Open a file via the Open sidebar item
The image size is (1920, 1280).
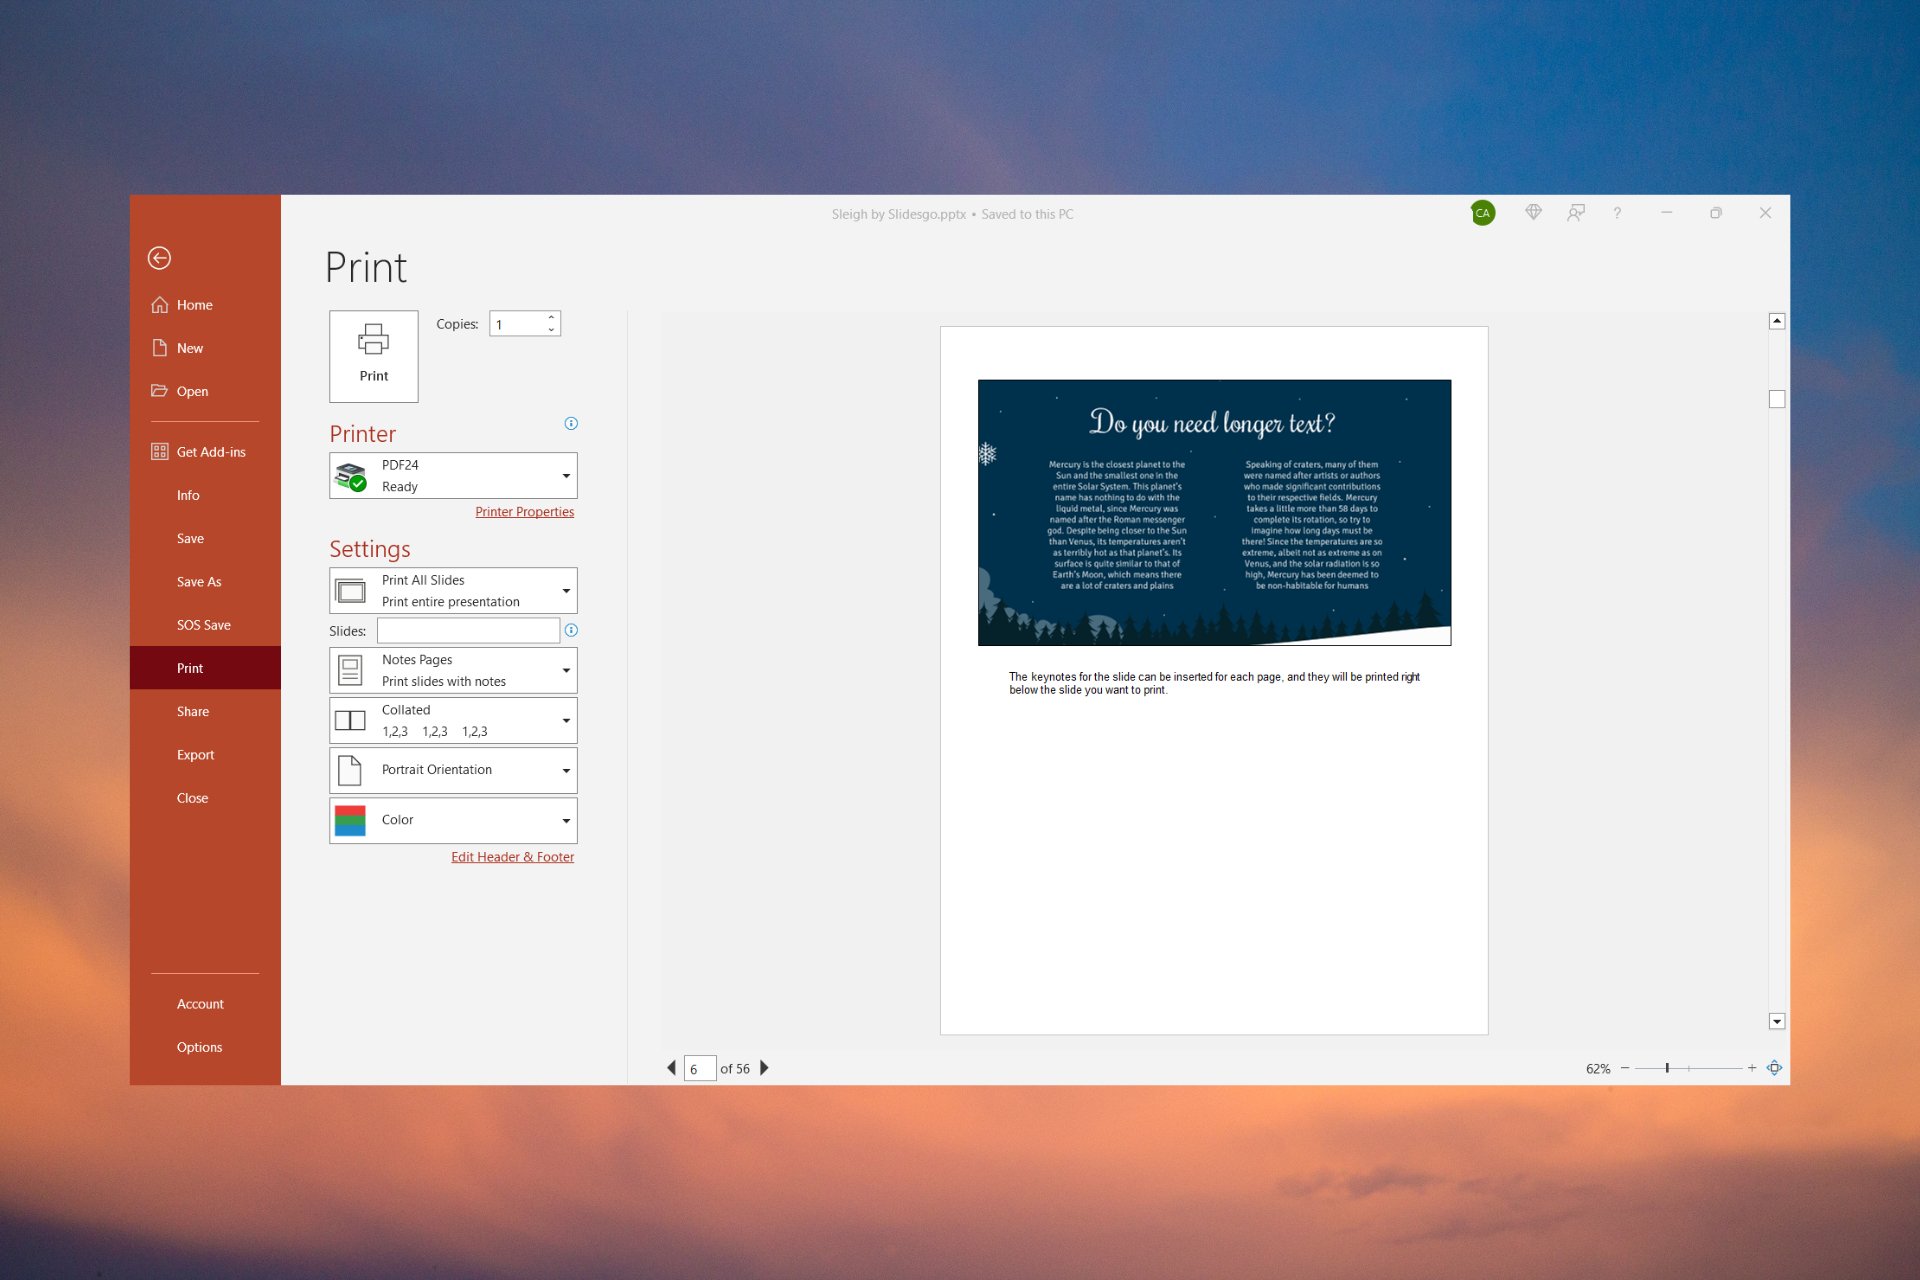pos(191,391)
